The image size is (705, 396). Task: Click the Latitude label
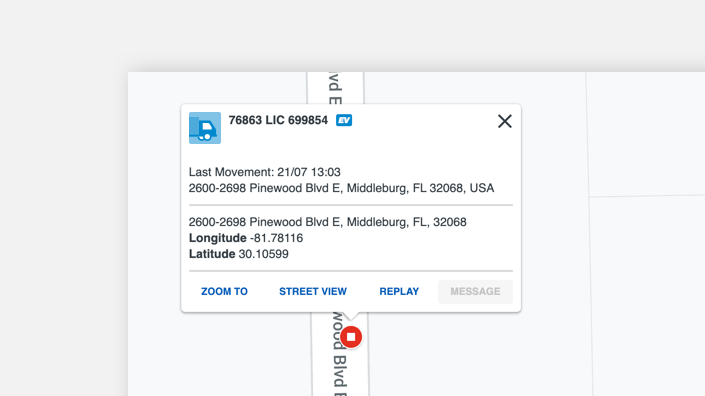[212, 254]
